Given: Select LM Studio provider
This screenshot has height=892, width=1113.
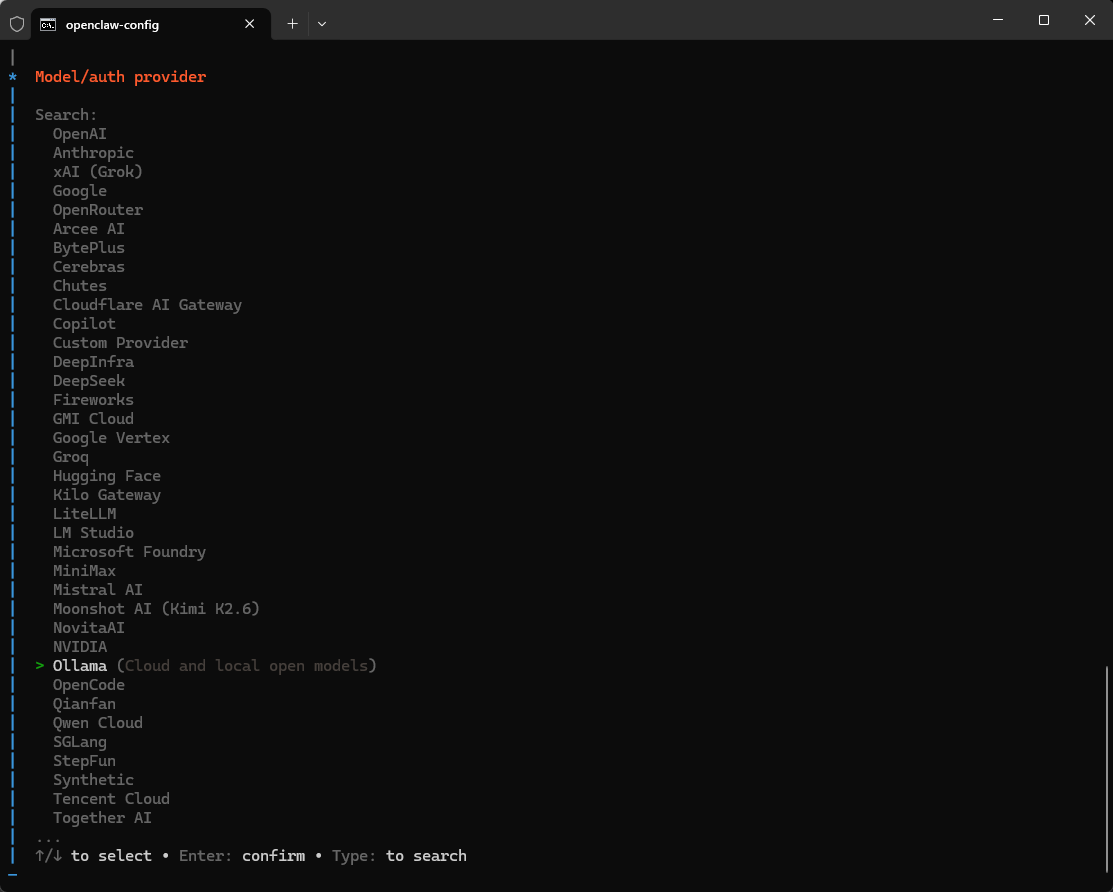Looking at the screenshot, I should point(93,533).
